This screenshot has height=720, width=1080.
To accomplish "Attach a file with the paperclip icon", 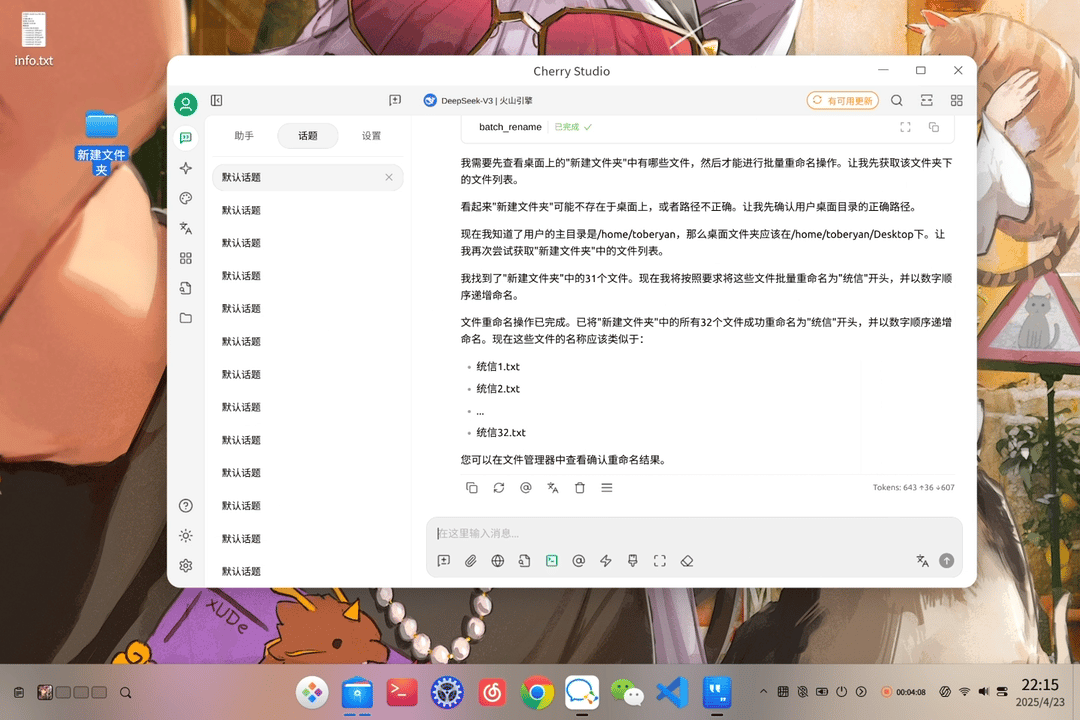I will [x=470, y=561].
